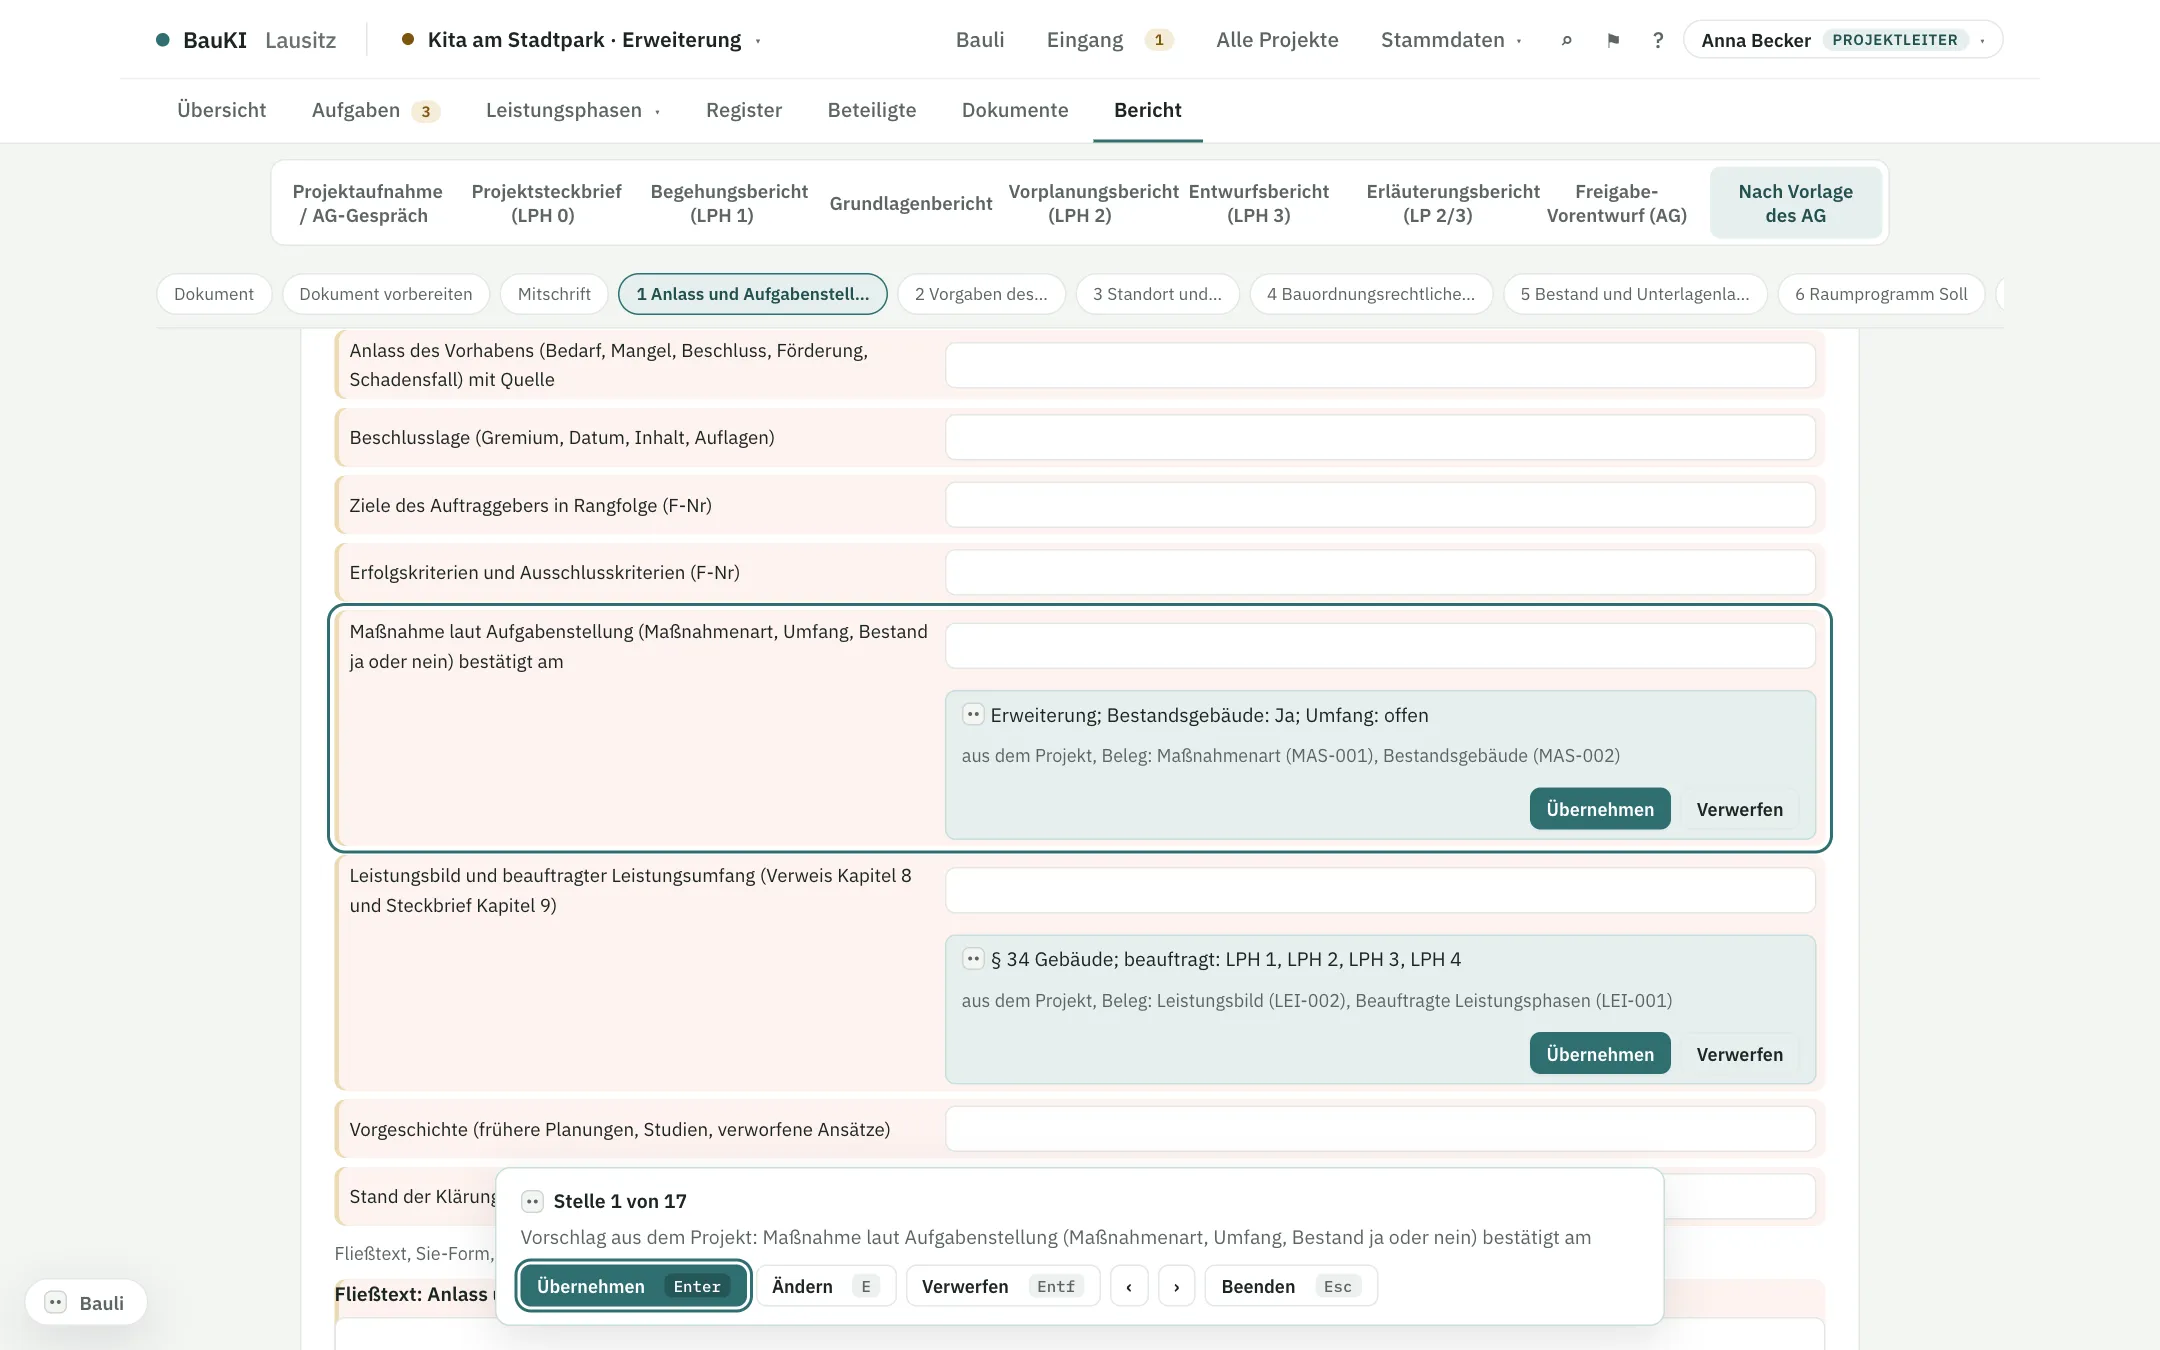This screenshot has width=2160, height=1350.
Task: Open Eingang in the top navigation
Action: (1109, 40)
